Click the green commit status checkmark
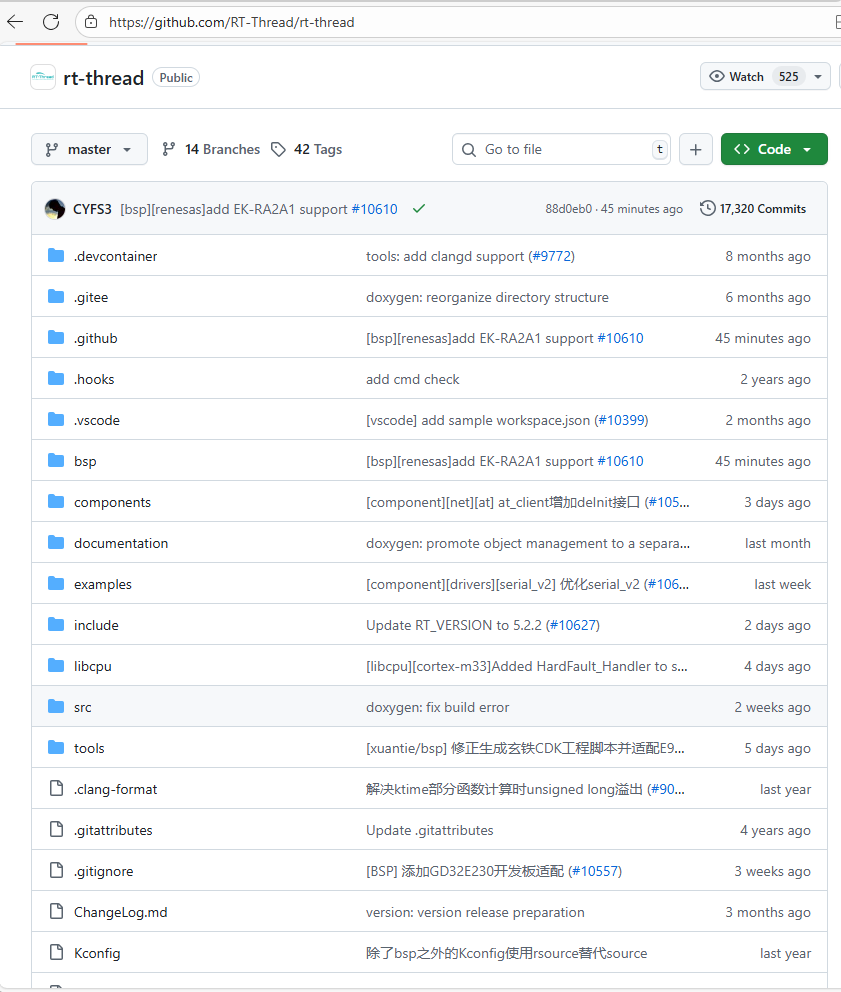This screenshot has width=841, height=992. [x=419, y=209]
